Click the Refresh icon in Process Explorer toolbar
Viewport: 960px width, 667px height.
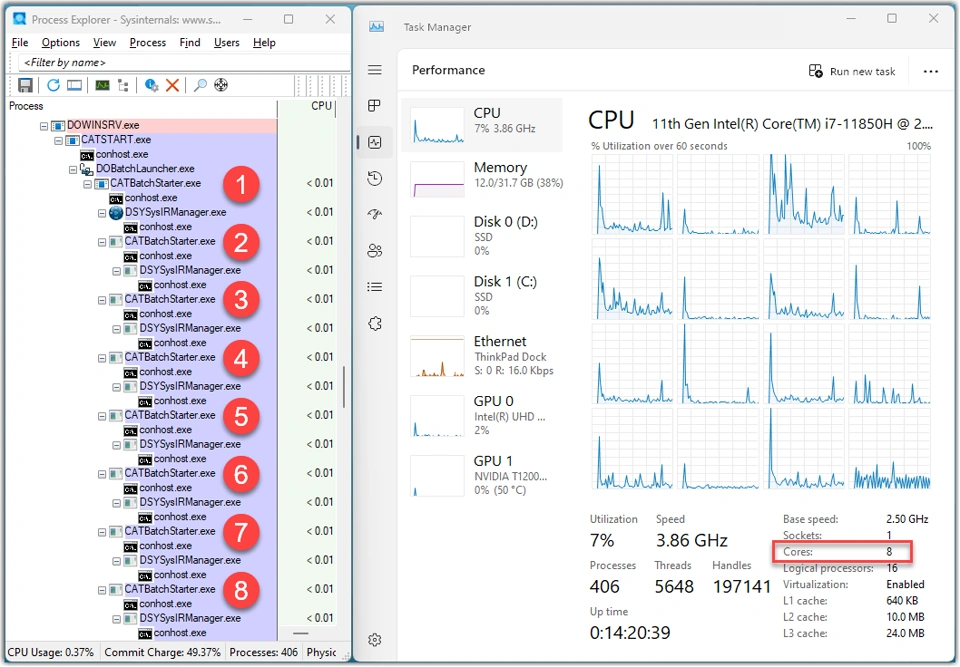point(53,85)
